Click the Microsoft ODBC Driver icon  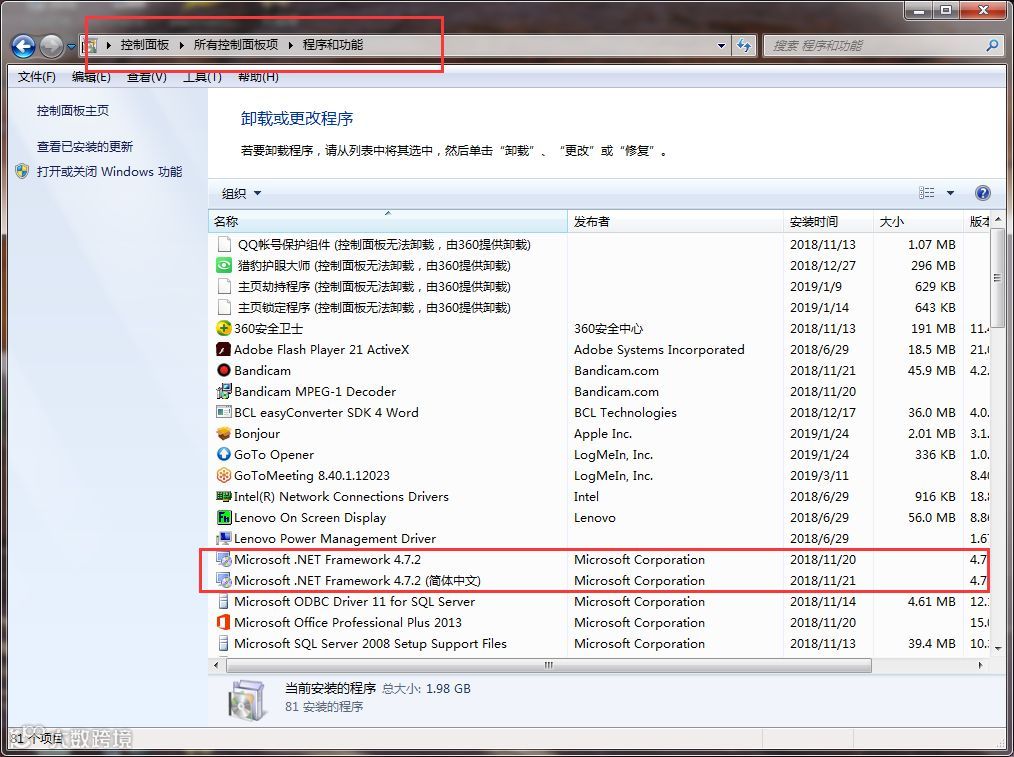tap(224, 601)
